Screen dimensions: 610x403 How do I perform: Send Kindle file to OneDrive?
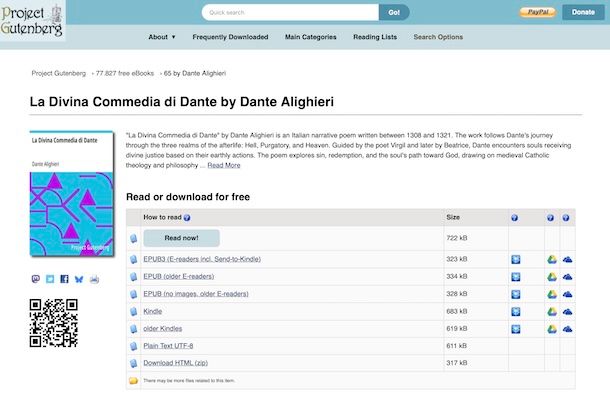567,312
